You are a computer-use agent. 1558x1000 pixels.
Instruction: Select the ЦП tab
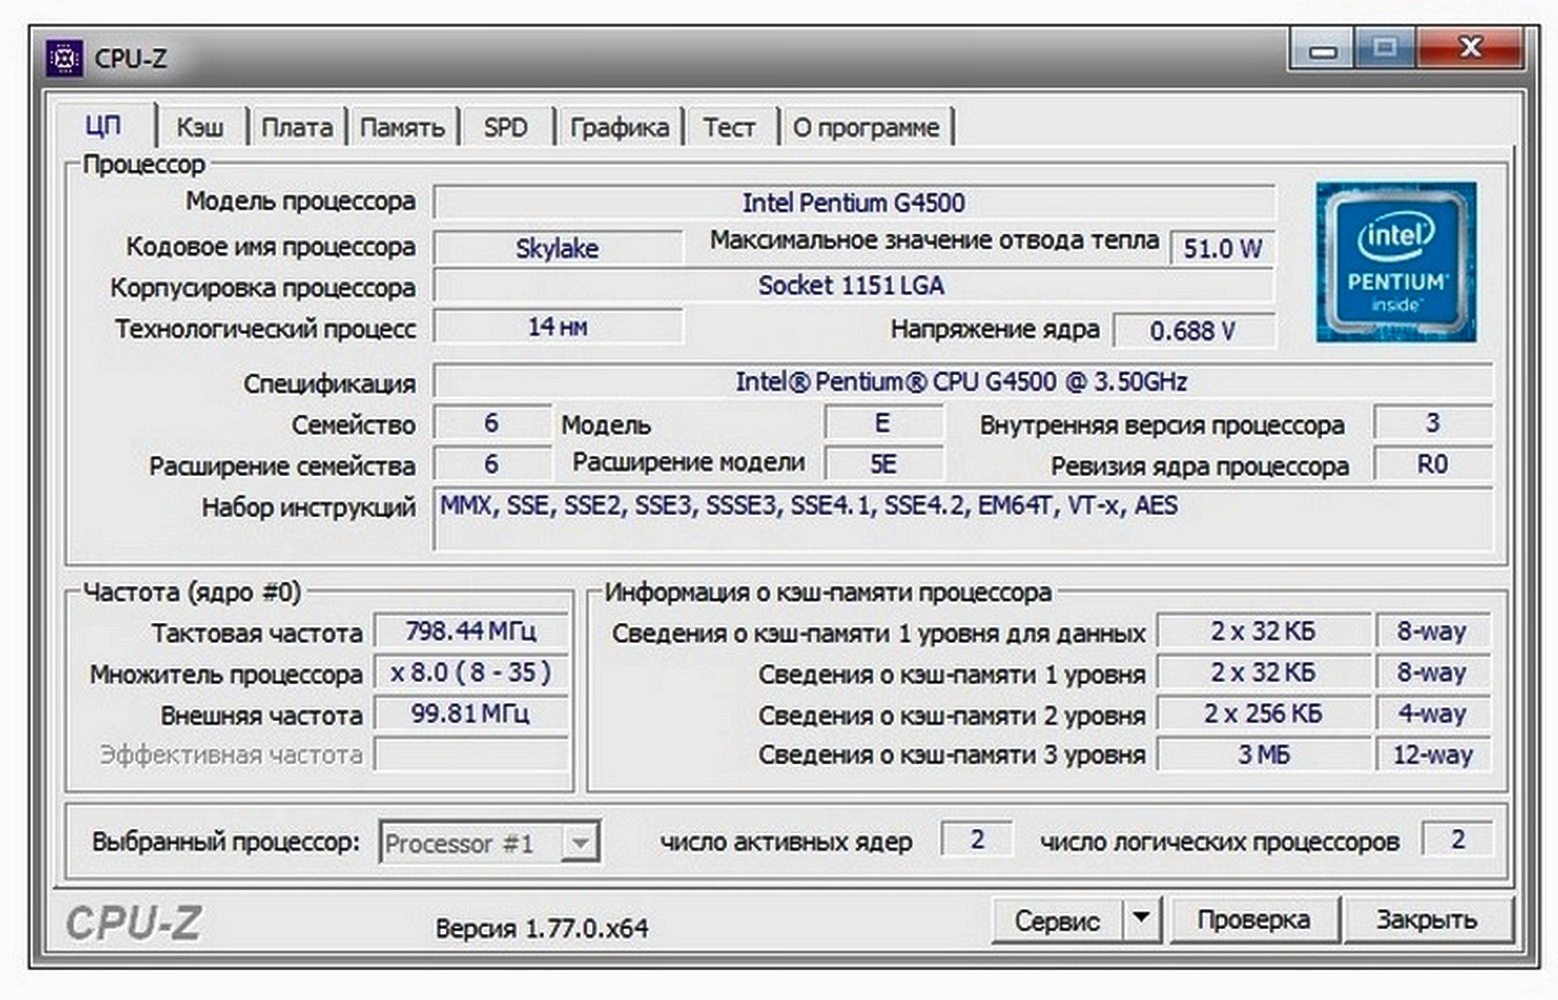pos(104,125)
